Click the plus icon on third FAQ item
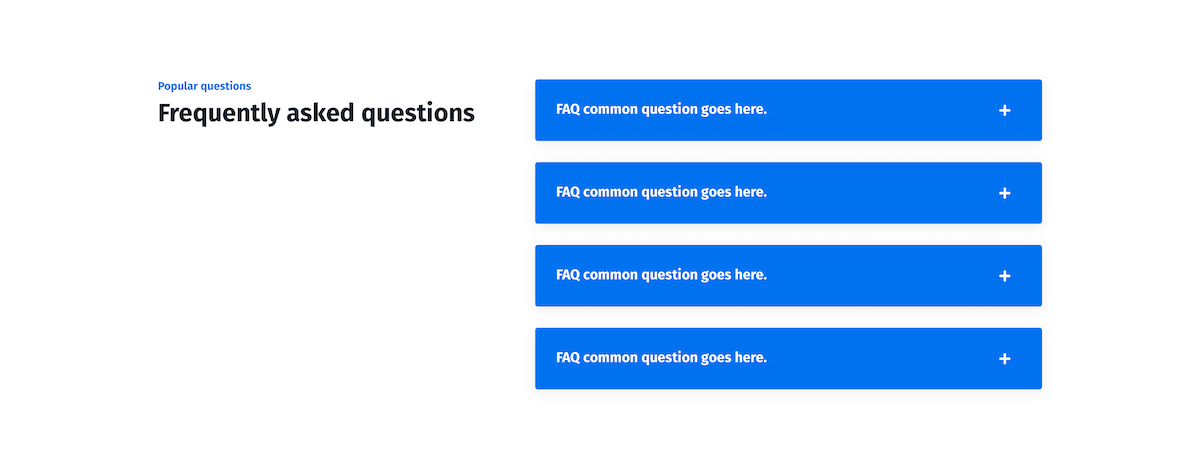The height and width of the screenshot is (468, 1200). [1005, 276]
